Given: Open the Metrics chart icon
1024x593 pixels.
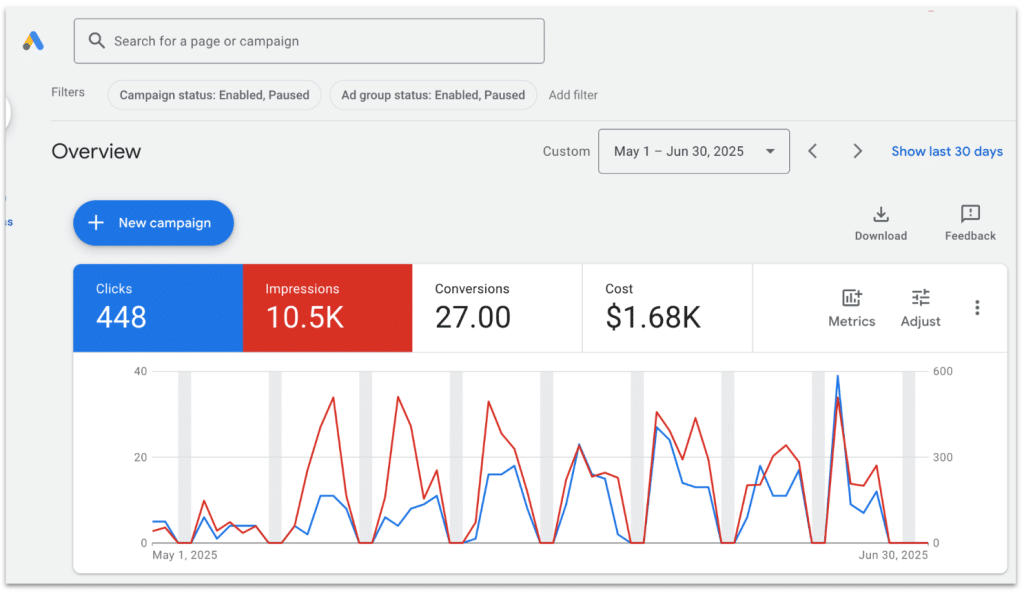Looking at the screenshot, I should pos(851,298).
